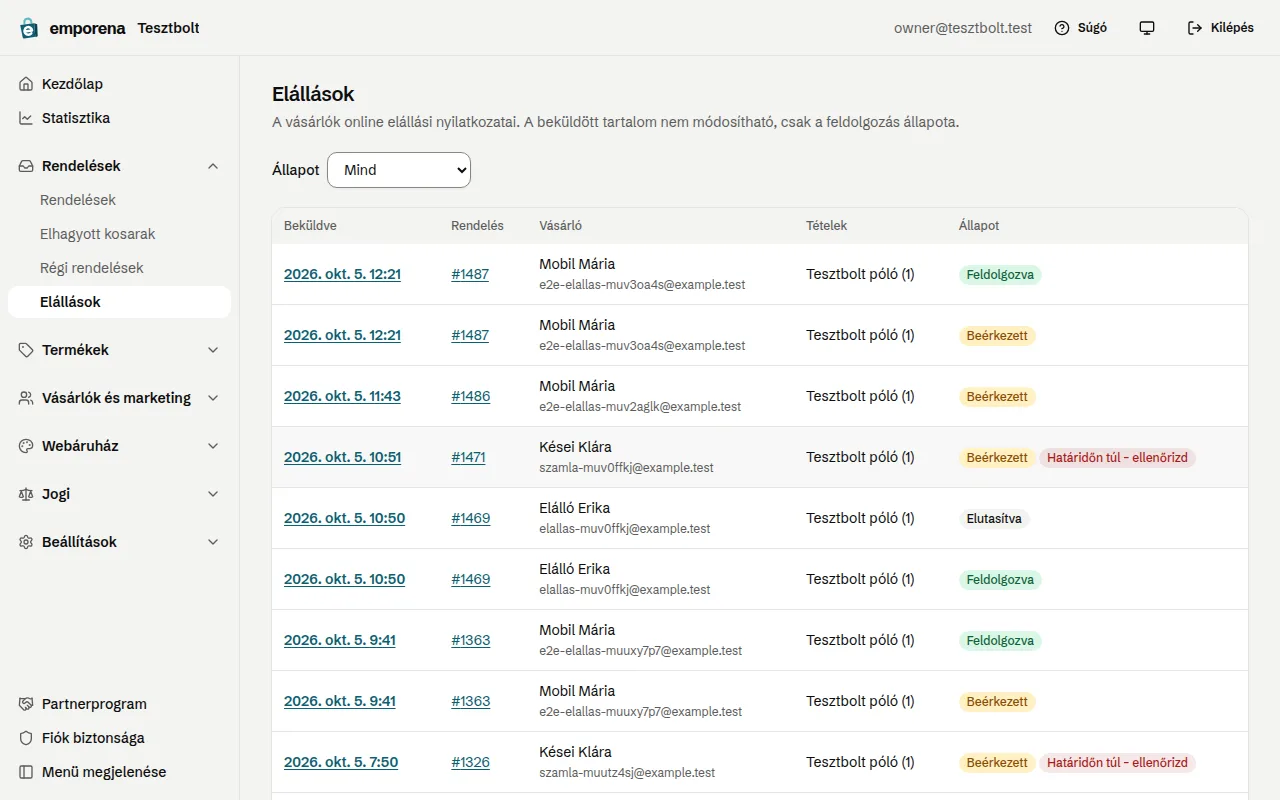Screen dimensions: 1280x800
Task: Open order link #1471
Action: 468,457
